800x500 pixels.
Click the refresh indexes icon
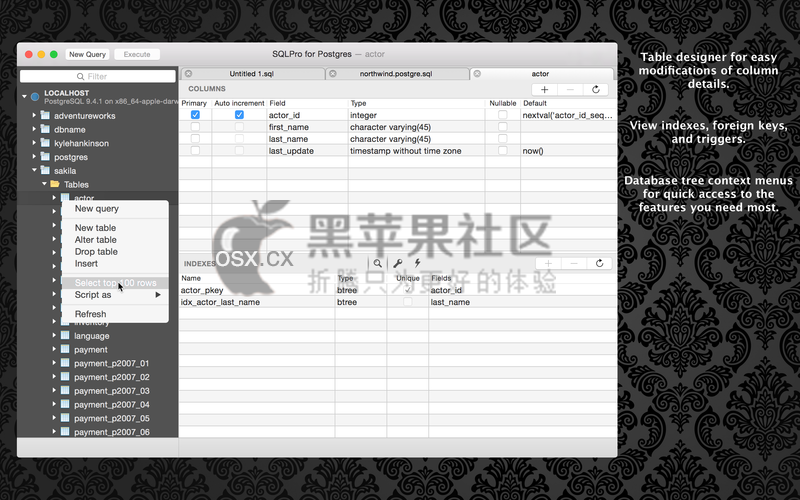(x=599, y=263)
